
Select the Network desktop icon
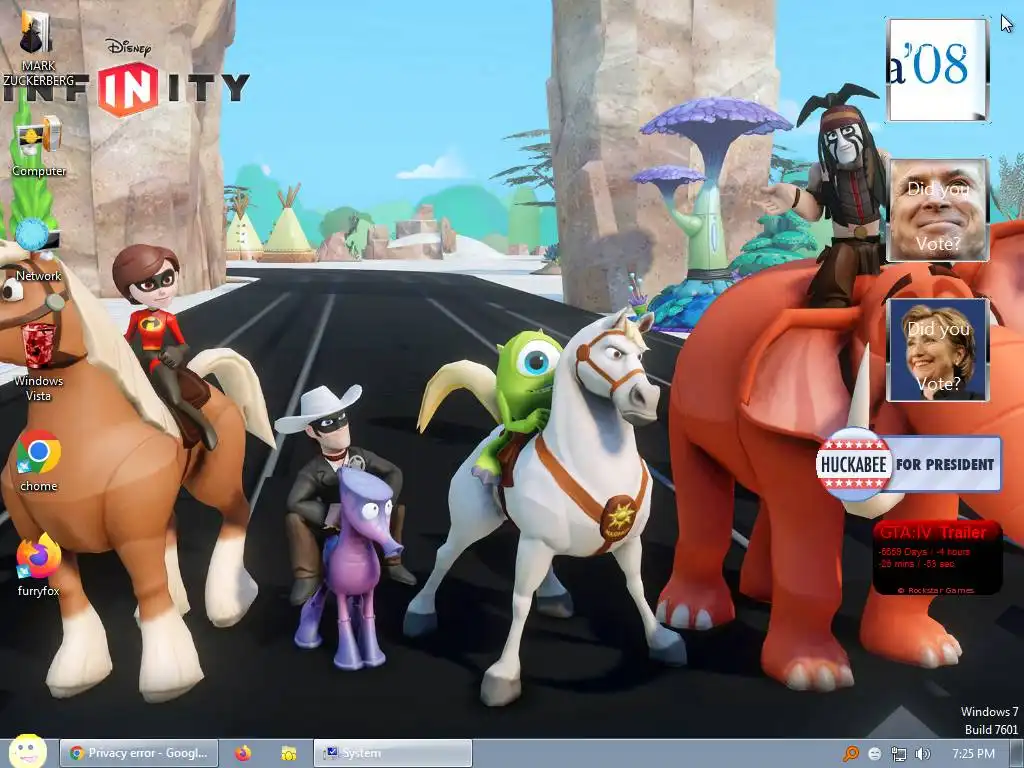[39, 251]
